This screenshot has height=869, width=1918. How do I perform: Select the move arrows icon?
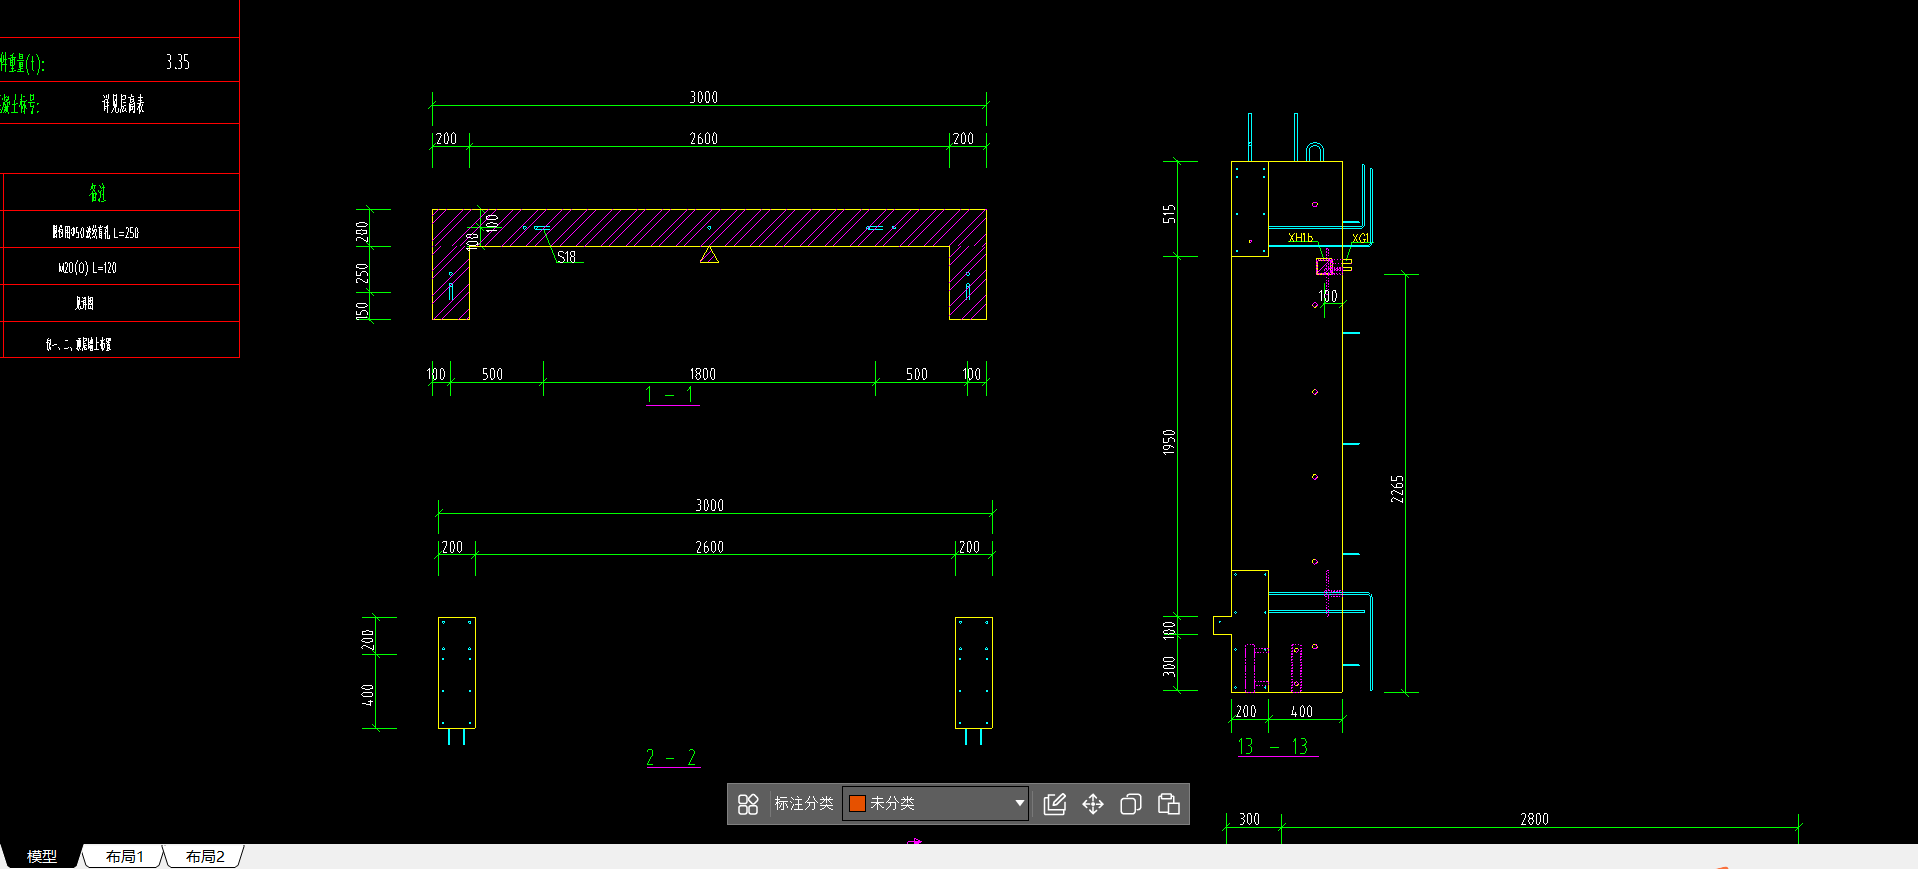point(1093,804)
